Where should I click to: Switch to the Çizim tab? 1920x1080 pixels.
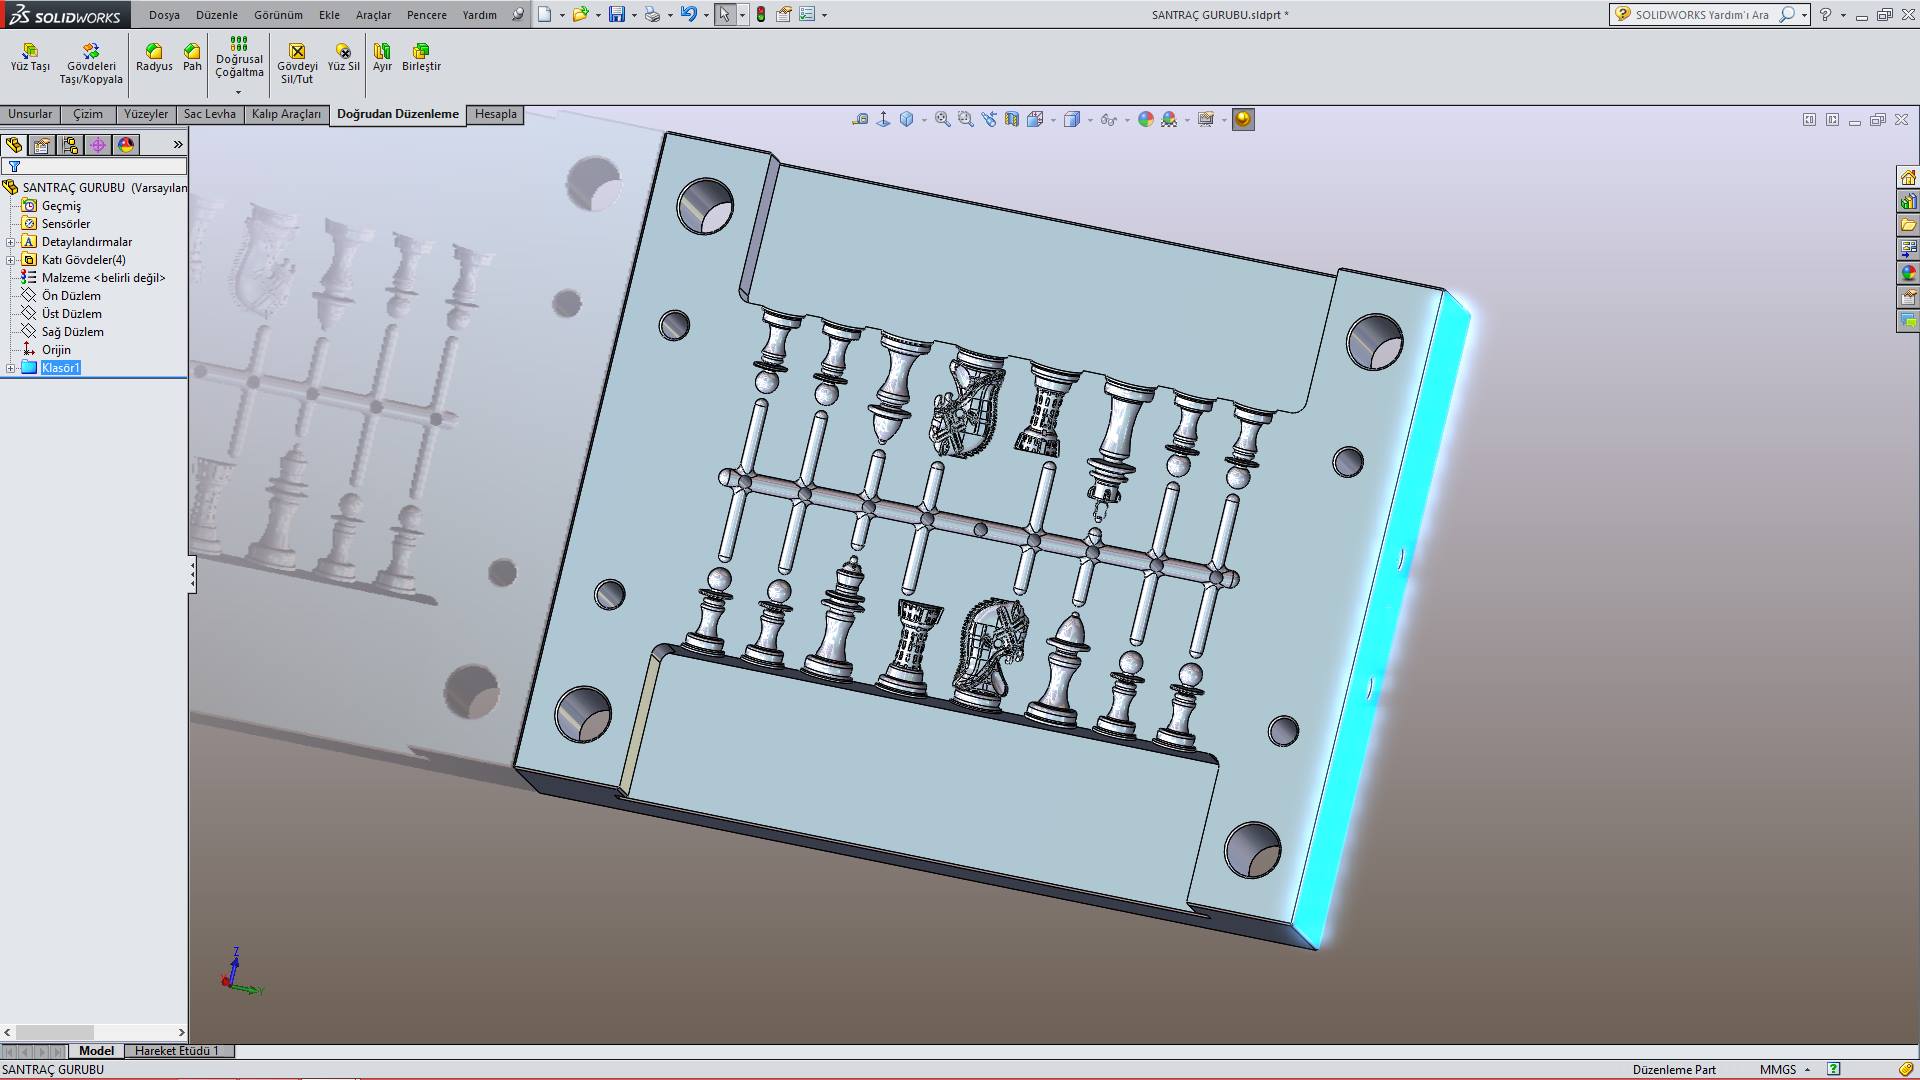(x=88, y=114)
